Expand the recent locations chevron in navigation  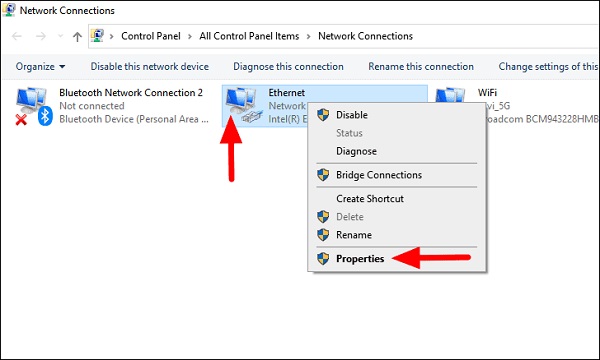60,36
